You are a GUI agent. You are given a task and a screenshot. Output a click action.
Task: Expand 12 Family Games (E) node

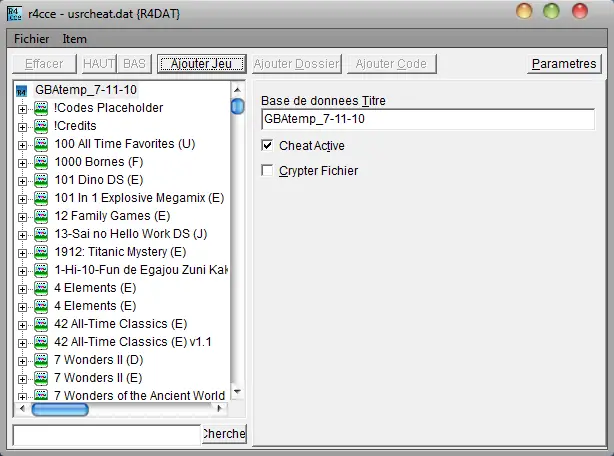point(22,217)
